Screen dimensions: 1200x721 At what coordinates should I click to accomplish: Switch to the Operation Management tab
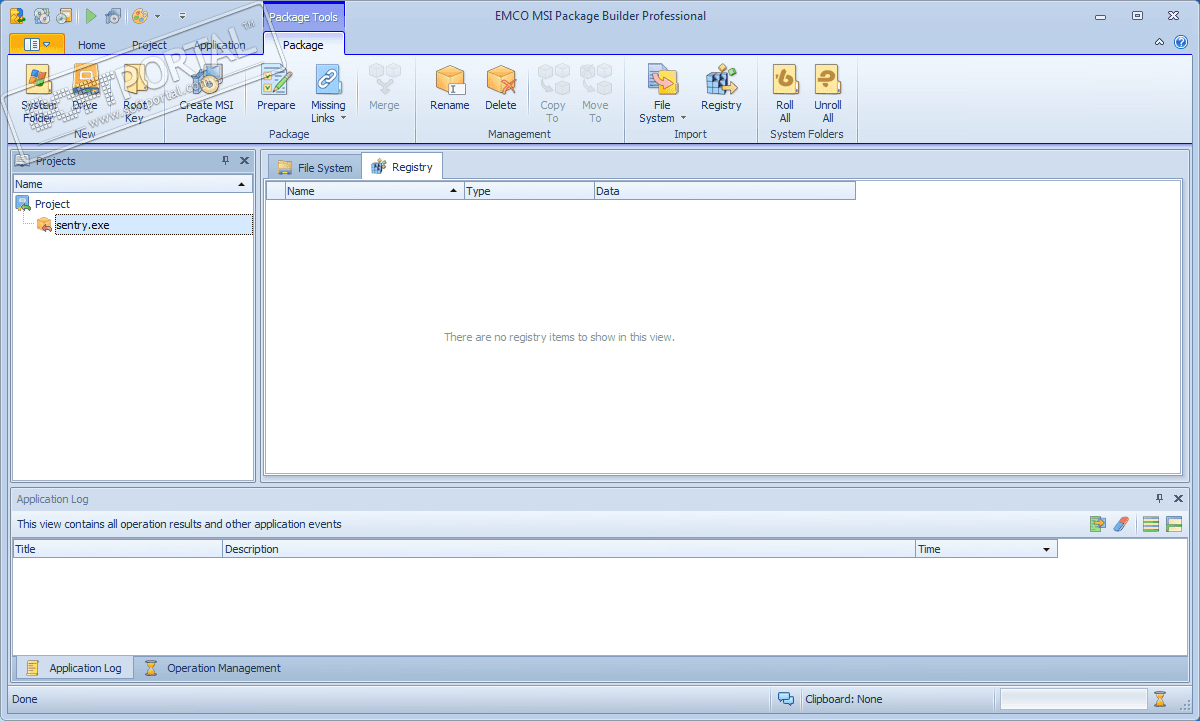(x=213, y=668)
